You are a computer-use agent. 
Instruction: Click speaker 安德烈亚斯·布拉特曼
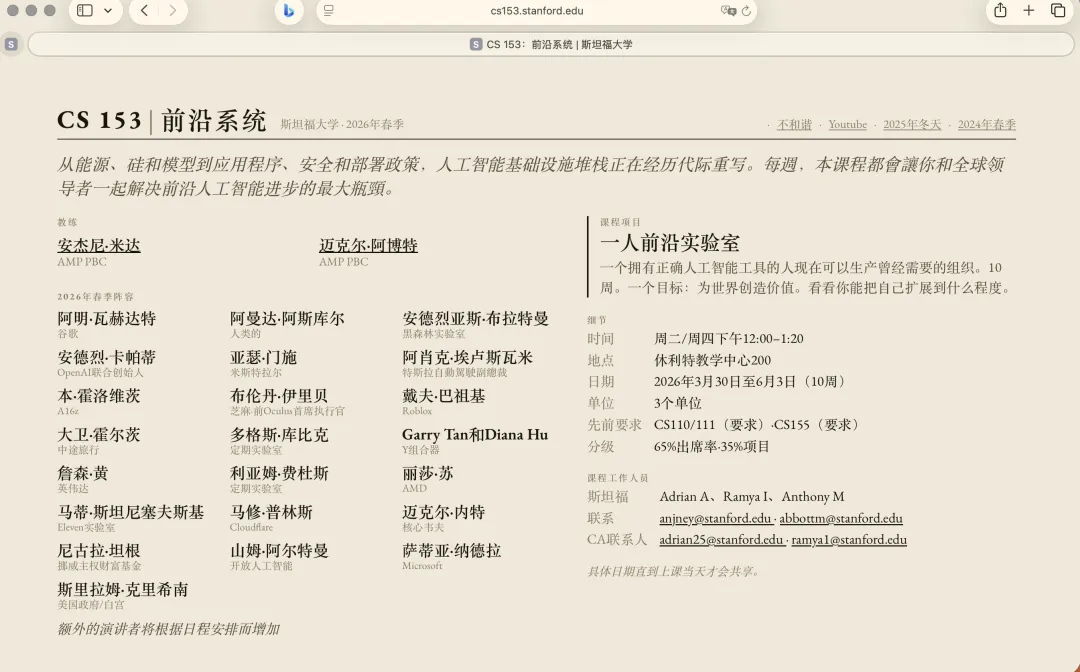pos(475,319)
